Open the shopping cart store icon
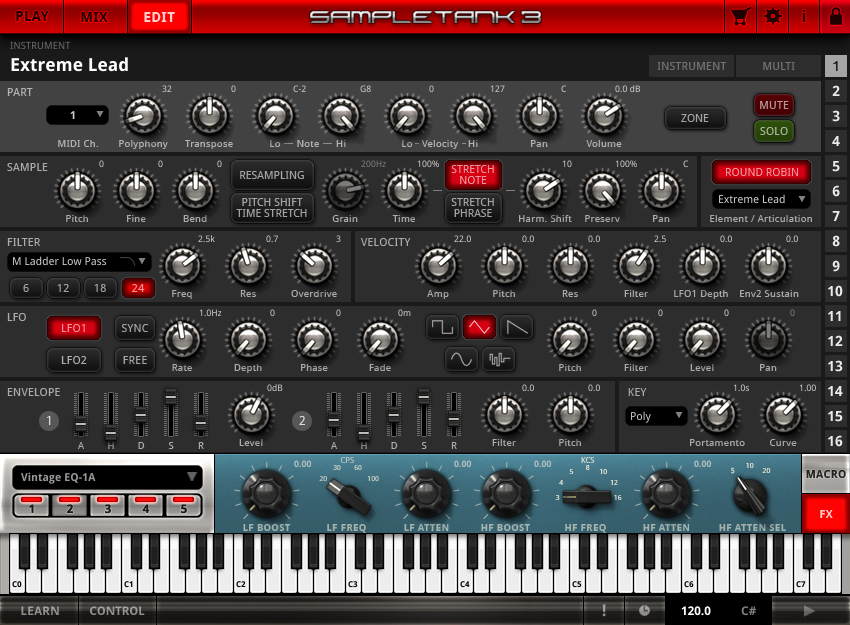Viewport: 850px width, 625px height. (x=740, y=16)
